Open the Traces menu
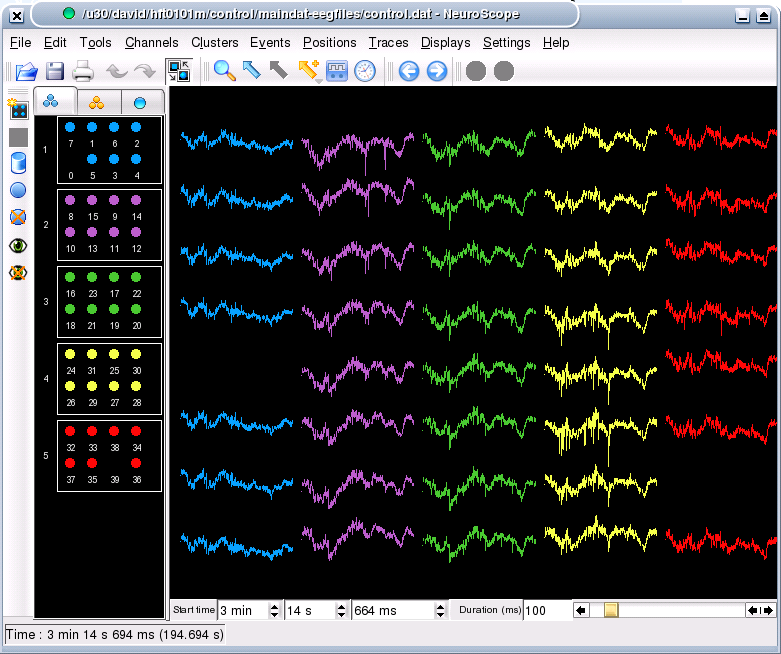The image size is (781, 654). click(389, 43)
